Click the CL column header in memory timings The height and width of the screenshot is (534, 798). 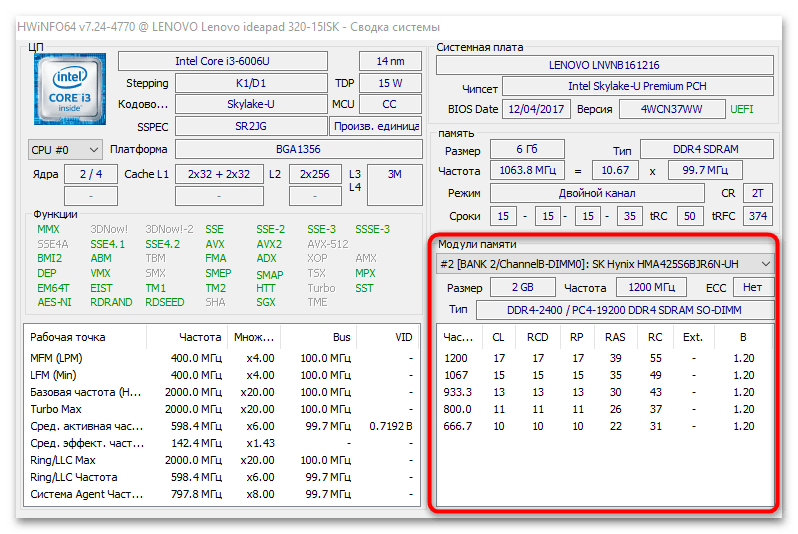click(x=498, y=337)
